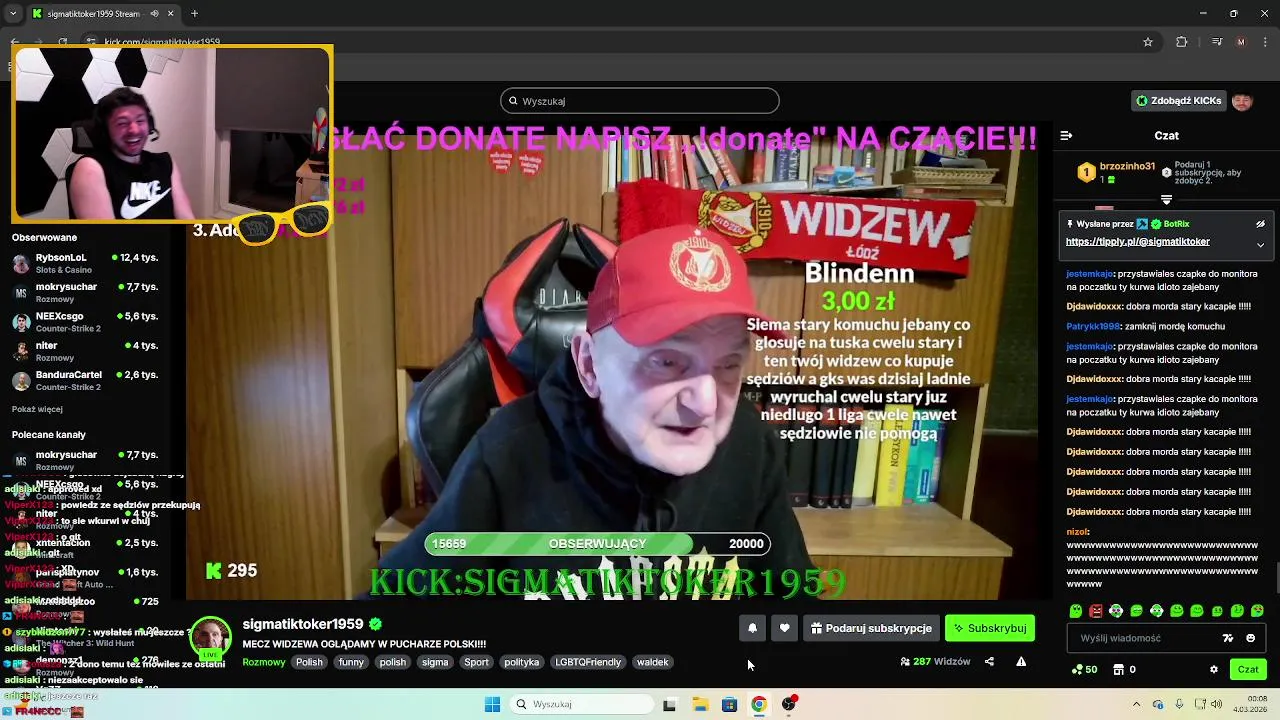
Task: Select the Sport tag
Action: click(476, 662)
